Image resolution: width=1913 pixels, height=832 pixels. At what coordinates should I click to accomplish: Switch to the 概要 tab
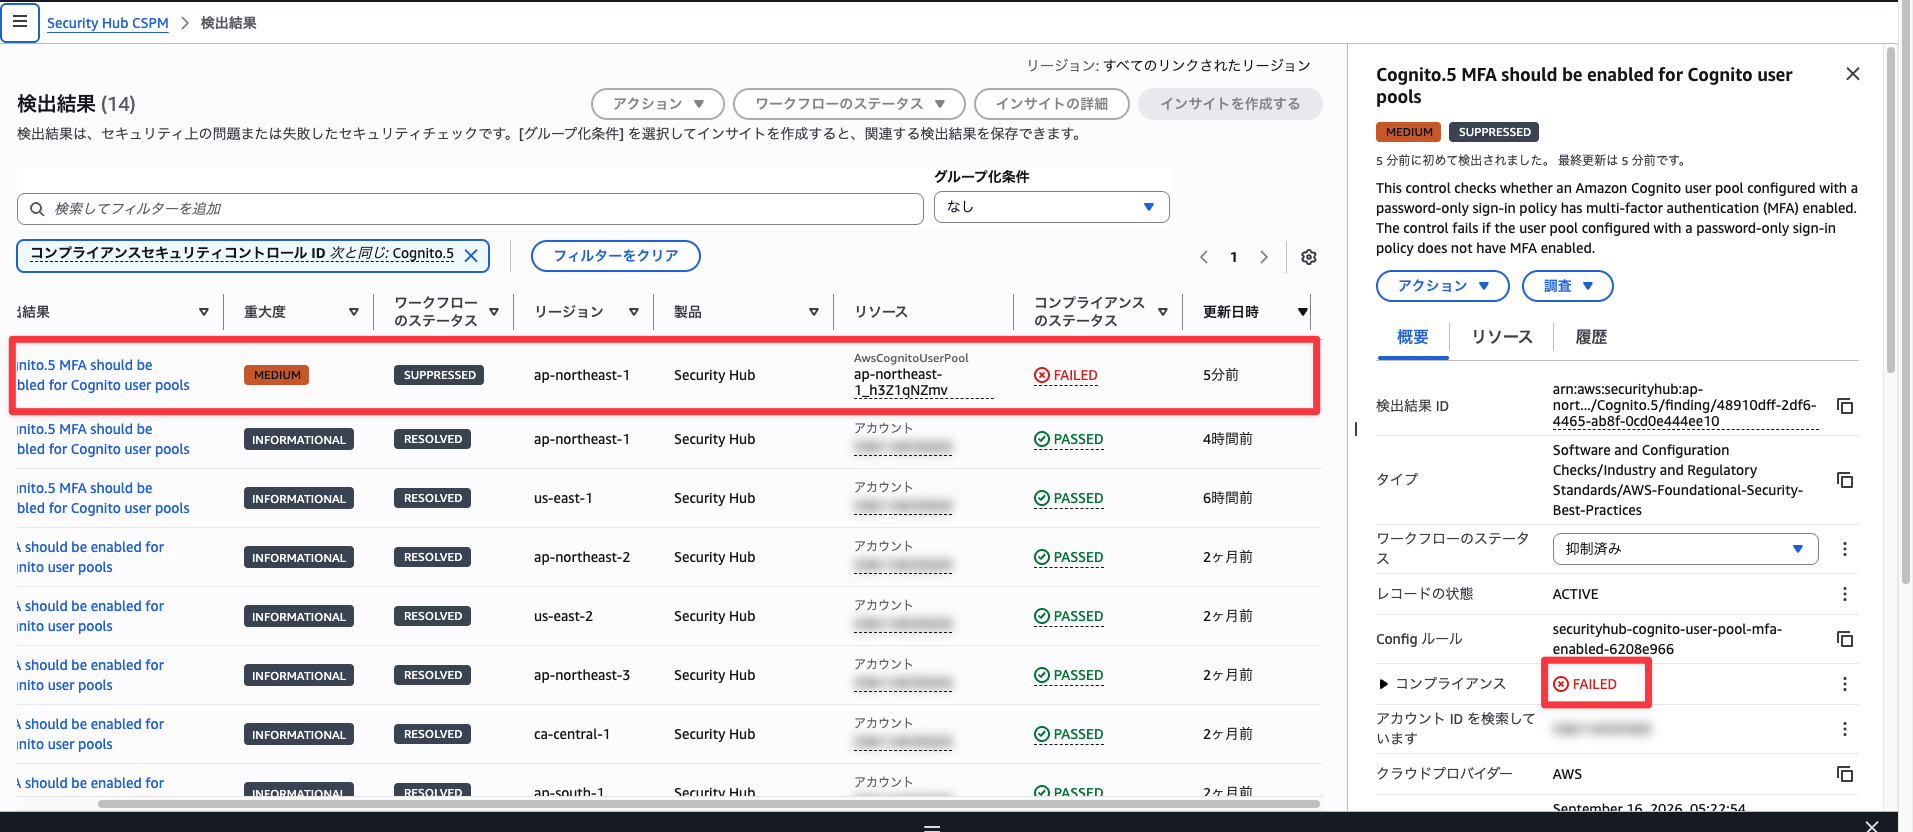pyautogui.click(x=1412, y=337)
